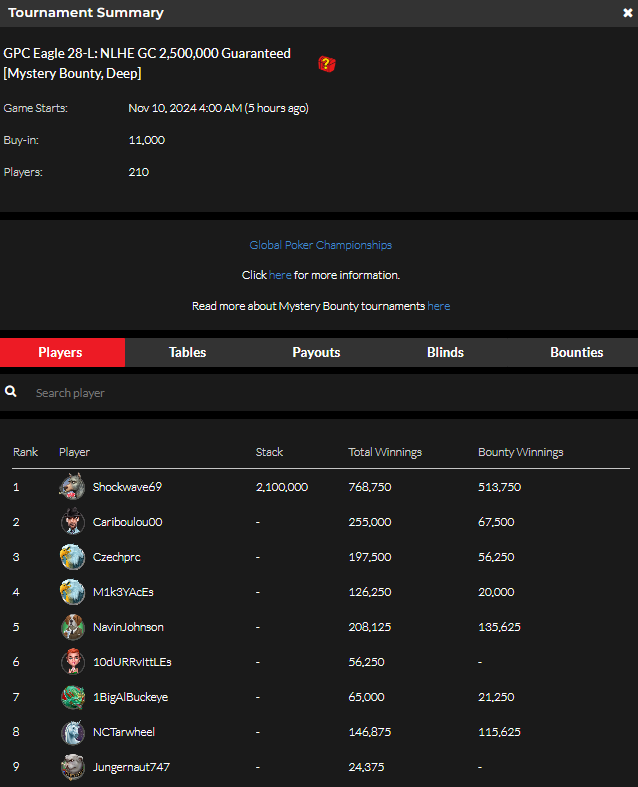Select player name NavinJohnson
The height and width of the screenshot is (787, 638).
tap(128, 627)
